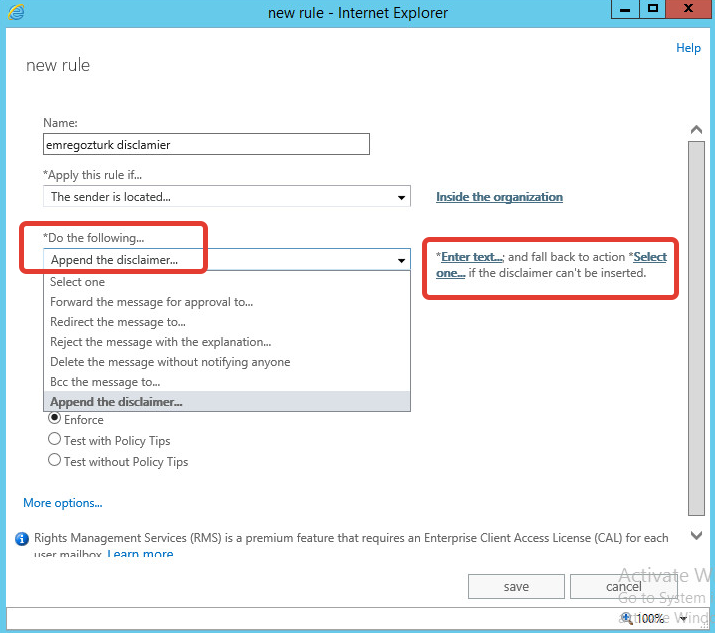Open the 'Enter text...' link
The height and width of the screenshot is (633, 715).
click(471, 257)
